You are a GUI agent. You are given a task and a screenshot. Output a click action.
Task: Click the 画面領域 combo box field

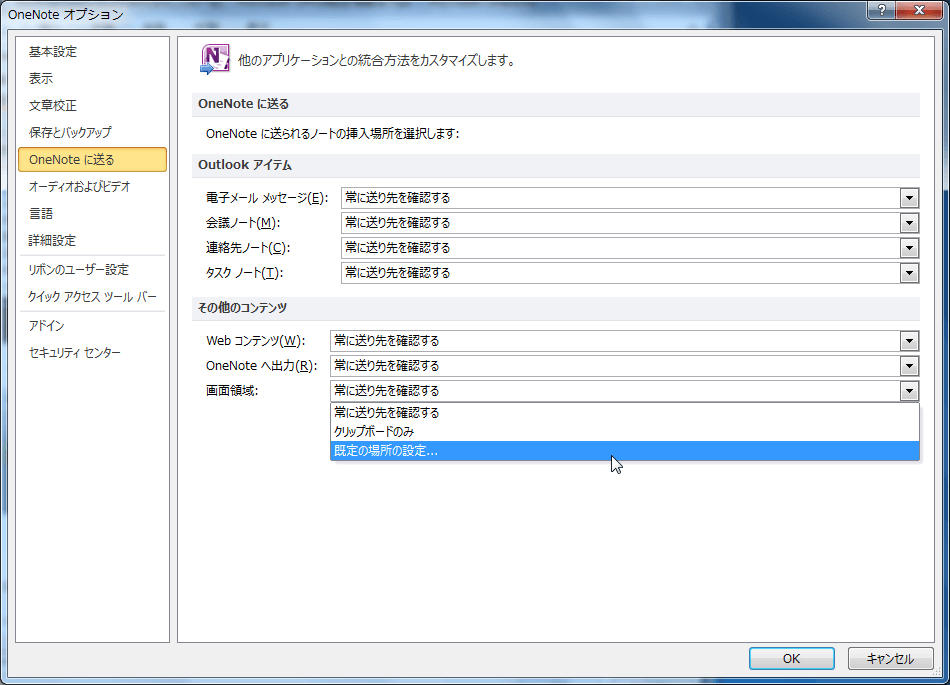coord(625,391)
